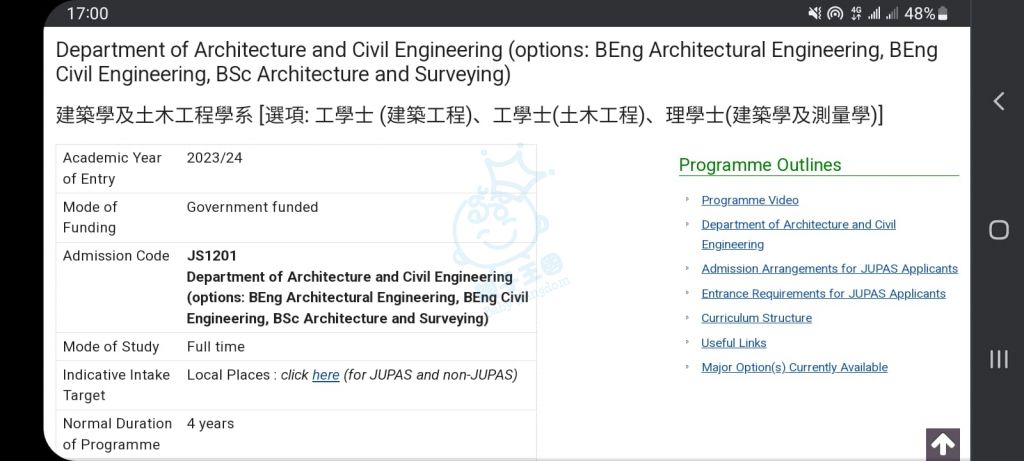Image resolution: width=1024 pixels, height=461 pixels.
Task: Open Entrance Requirements for JUPAS Applicants
Action: coord(823,293)
